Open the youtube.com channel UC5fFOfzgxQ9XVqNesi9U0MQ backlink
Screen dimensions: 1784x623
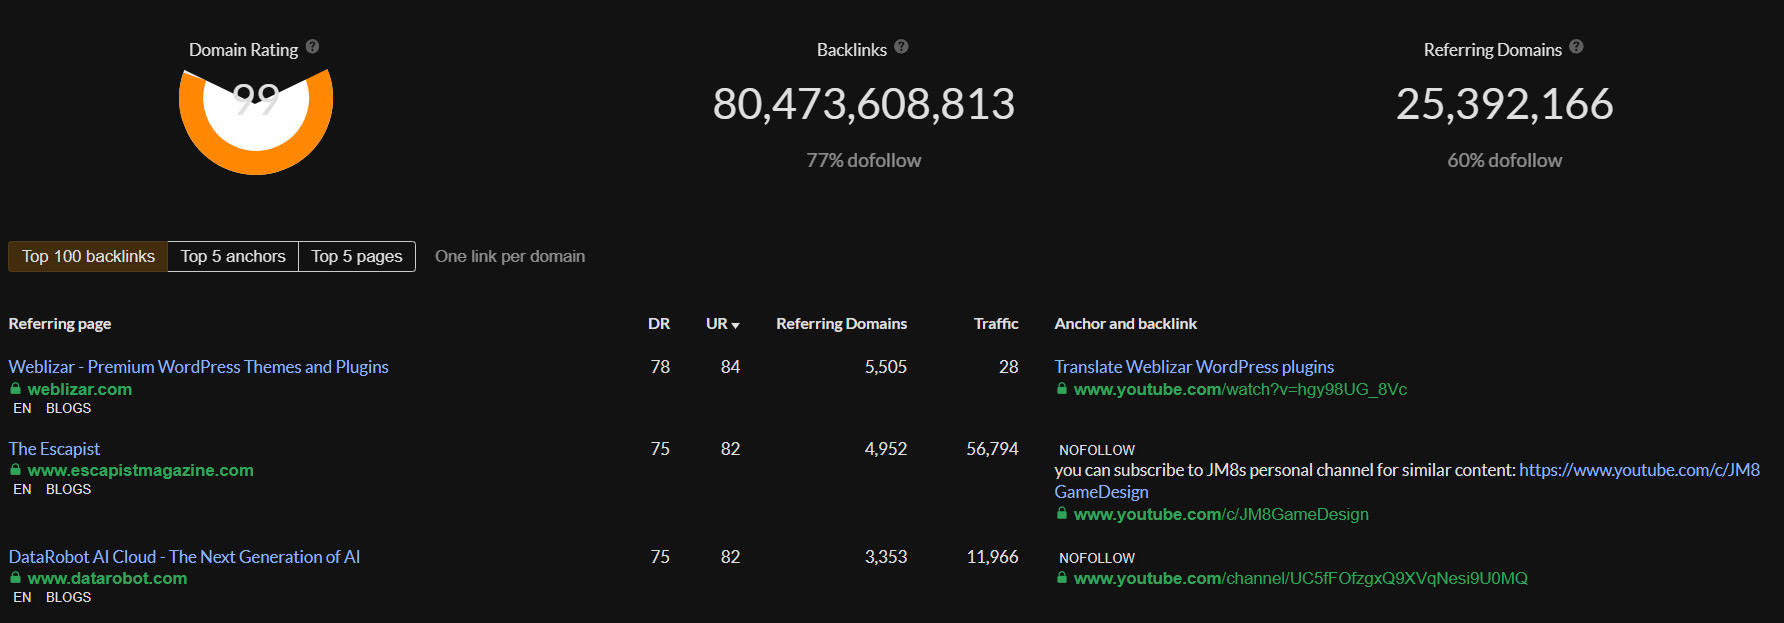tap(1301, 578)
